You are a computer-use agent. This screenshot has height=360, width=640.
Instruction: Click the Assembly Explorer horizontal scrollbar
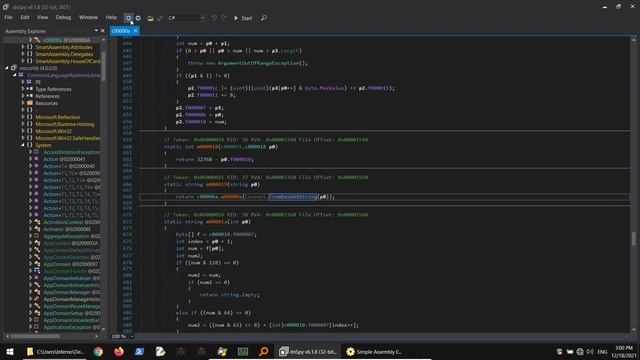(x=35, y=336)
